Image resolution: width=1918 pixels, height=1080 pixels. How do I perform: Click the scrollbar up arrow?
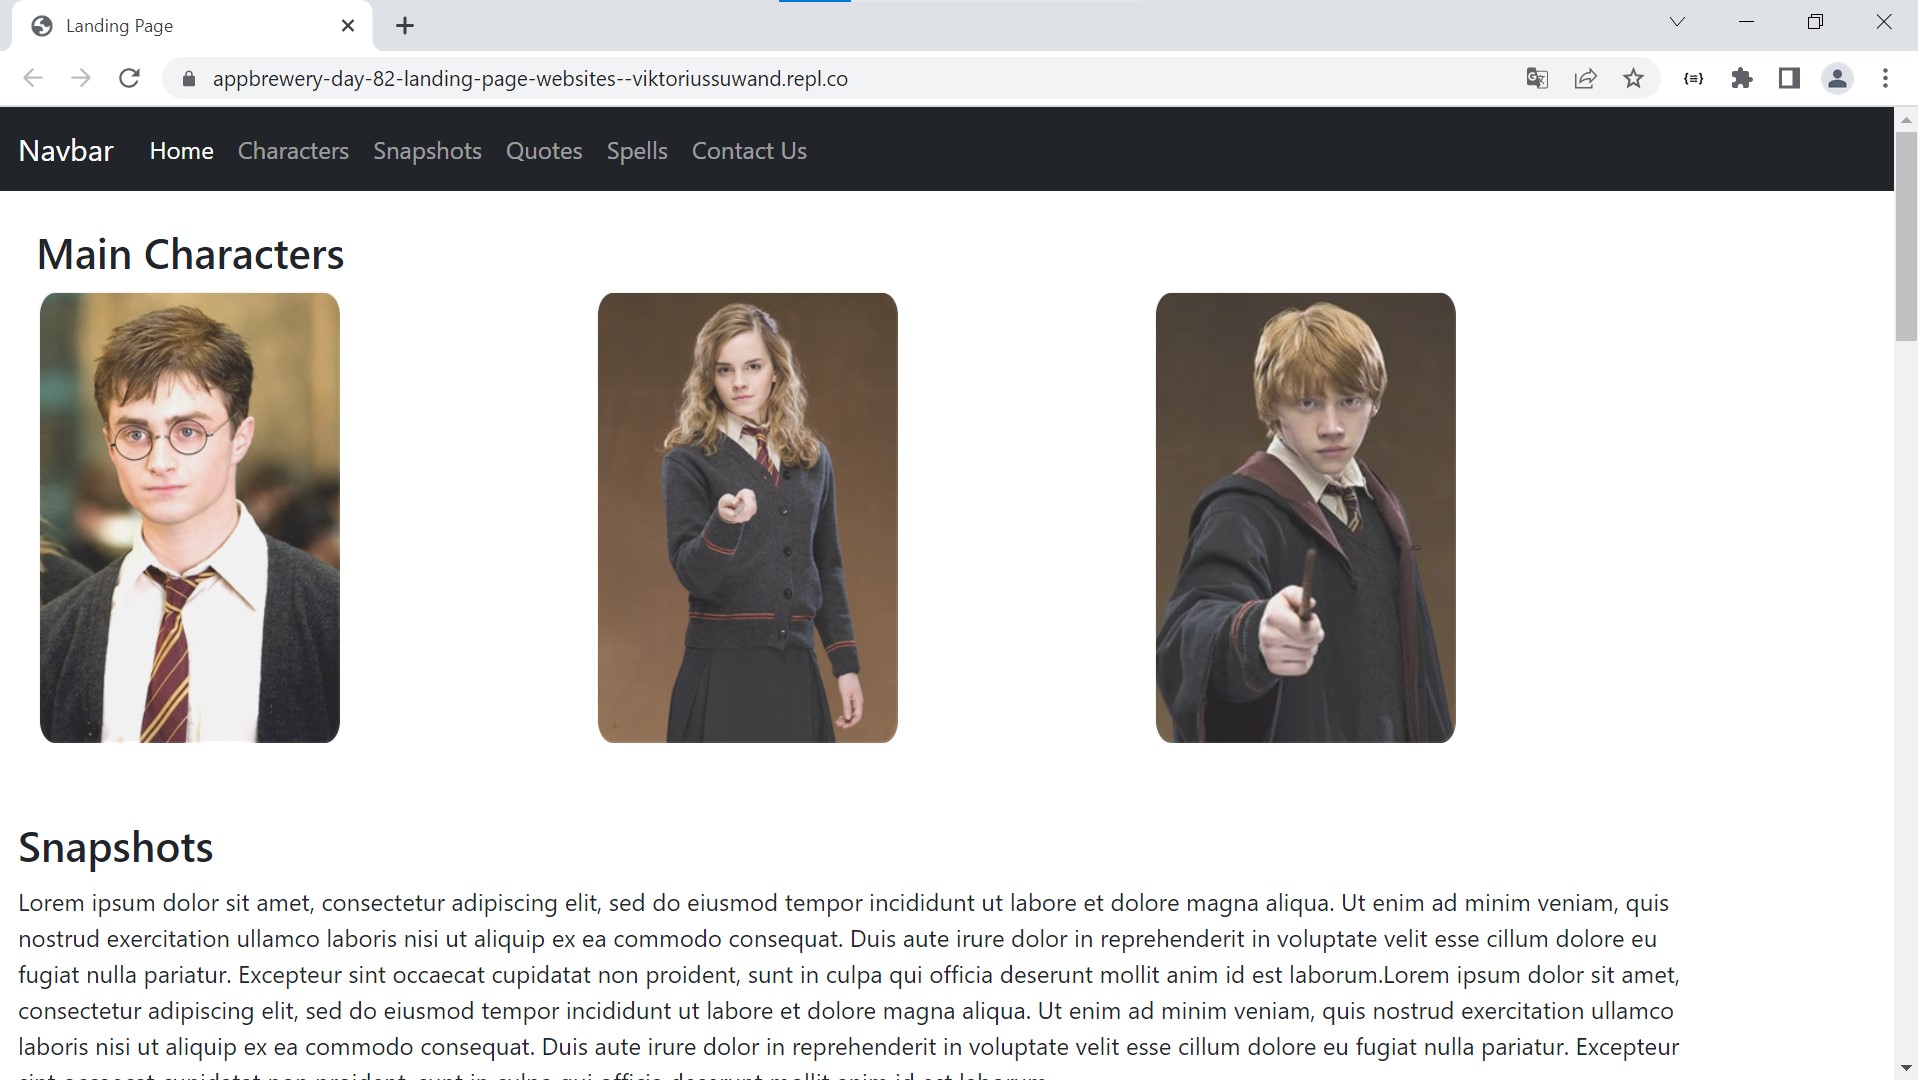1906,119
